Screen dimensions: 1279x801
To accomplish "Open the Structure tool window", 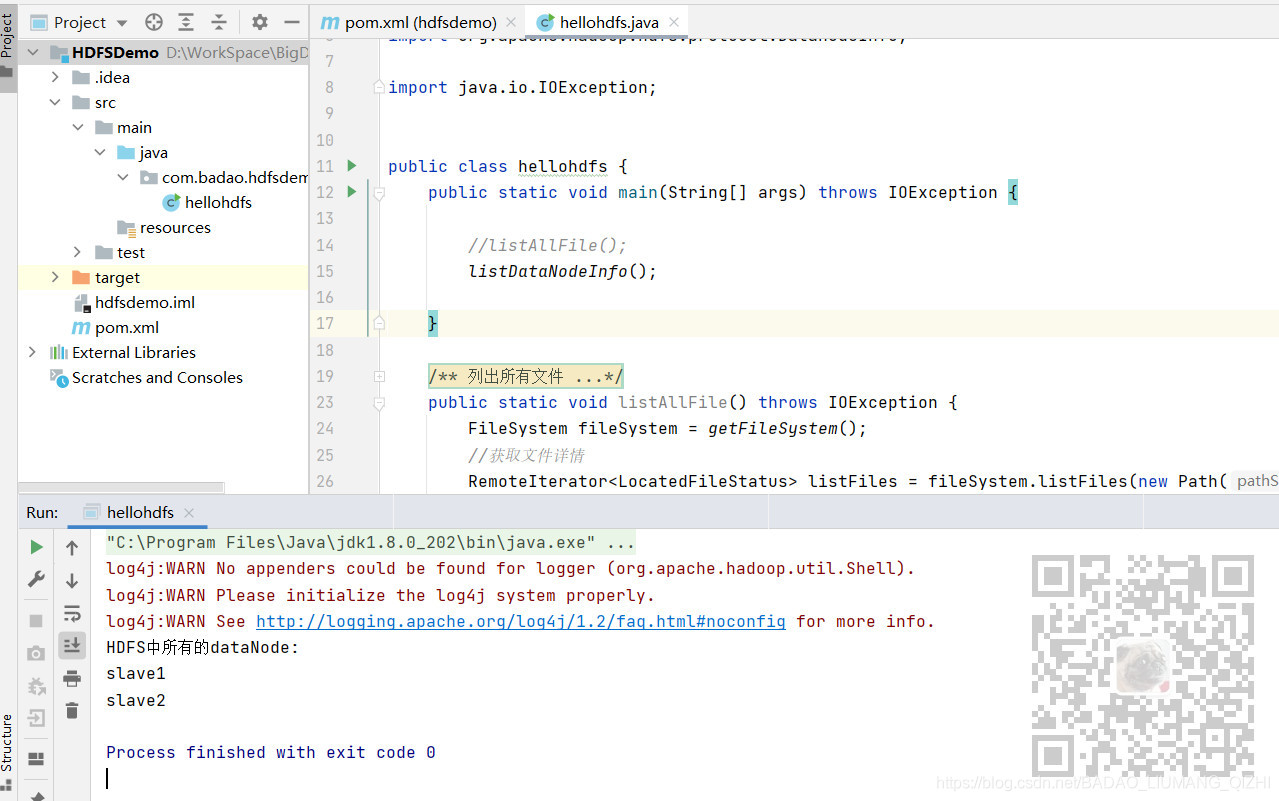I will tap(9, 745).
